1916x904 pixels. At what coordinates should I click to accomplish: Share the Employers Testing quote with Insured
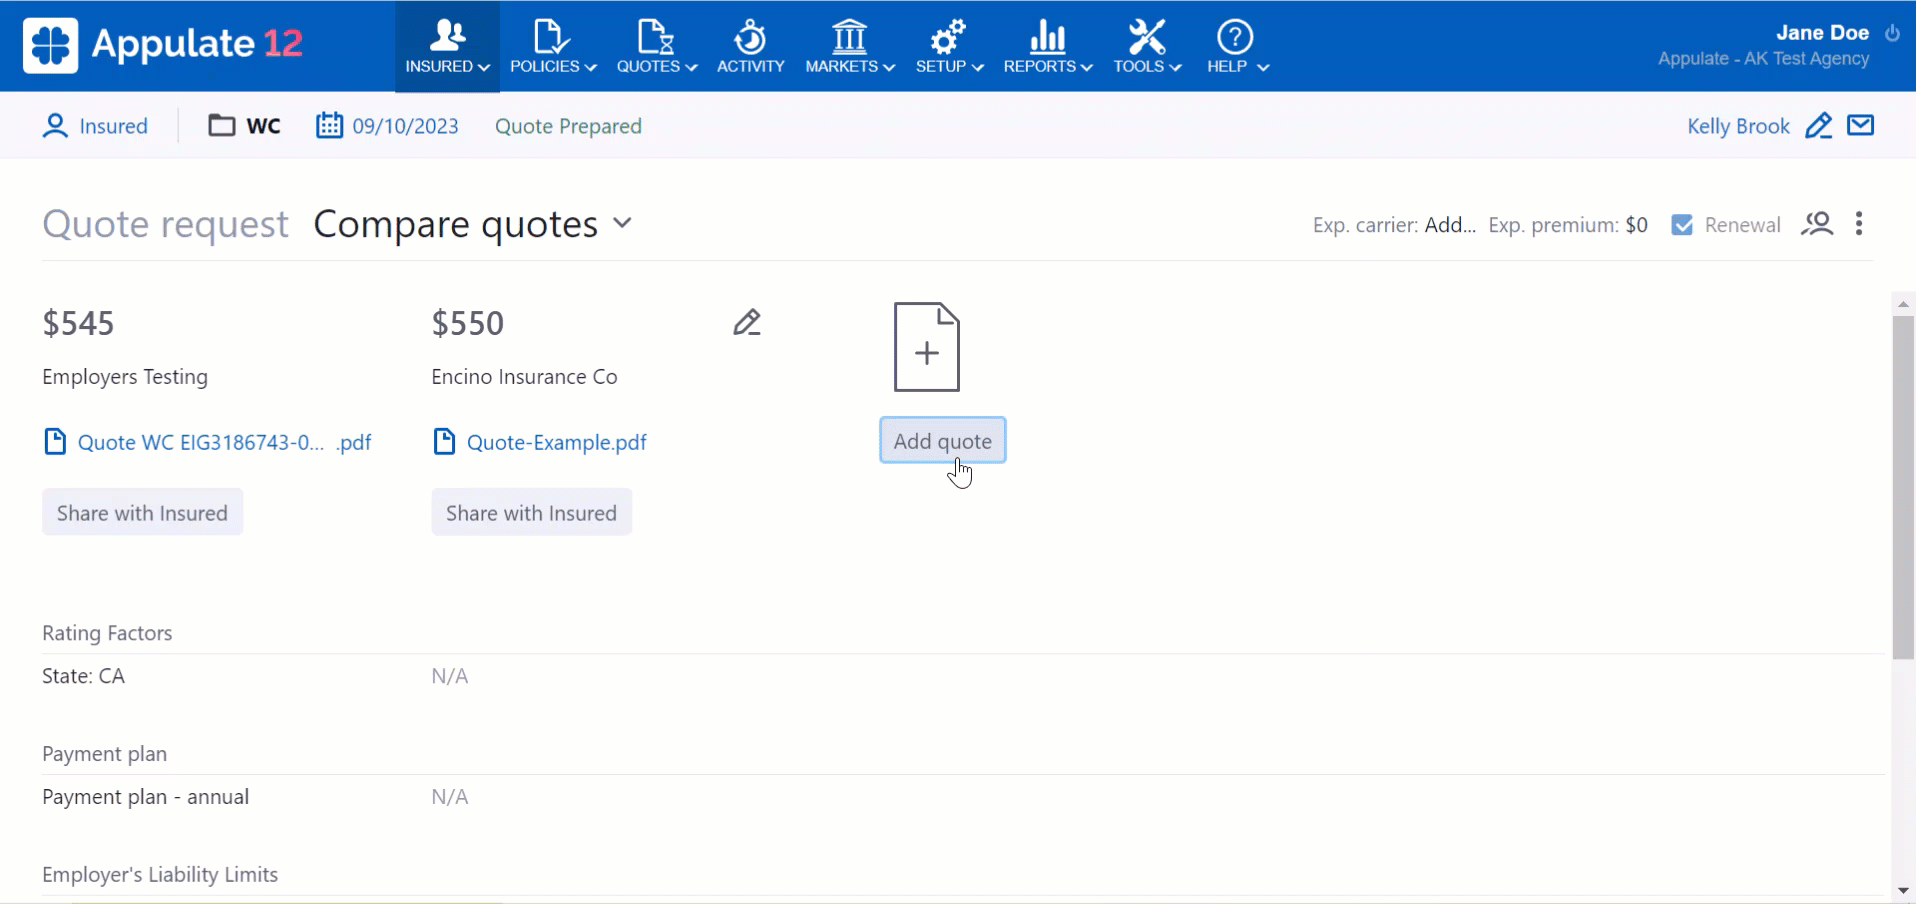[142, 512]
